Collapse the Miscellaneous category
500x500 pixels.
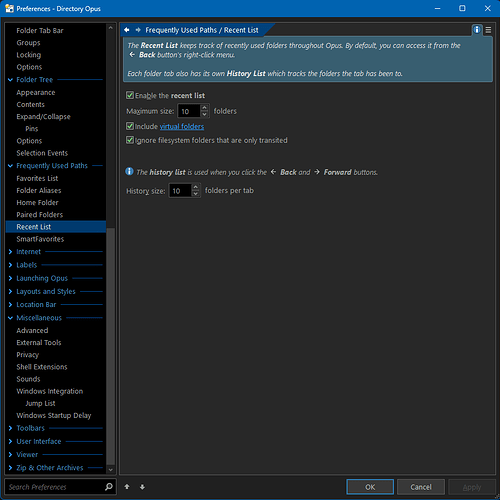click(10, 318)
